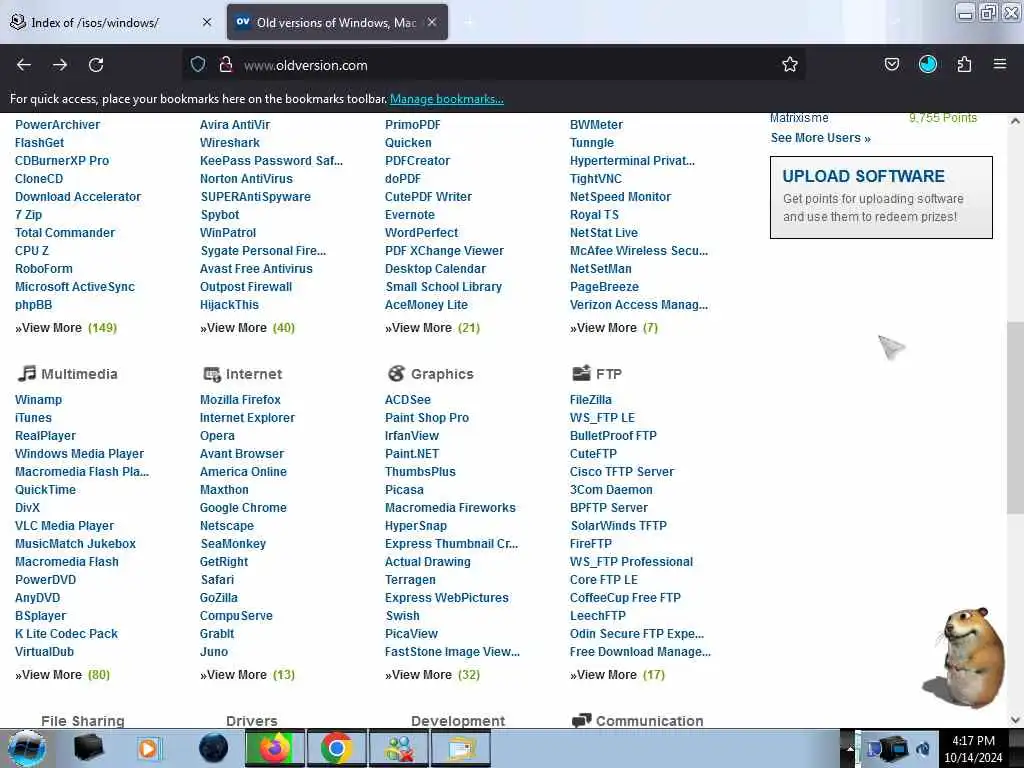Viewport: 1024px width, 768px height.
Task: View site security via the padlock icon
Action: point(226,65)
